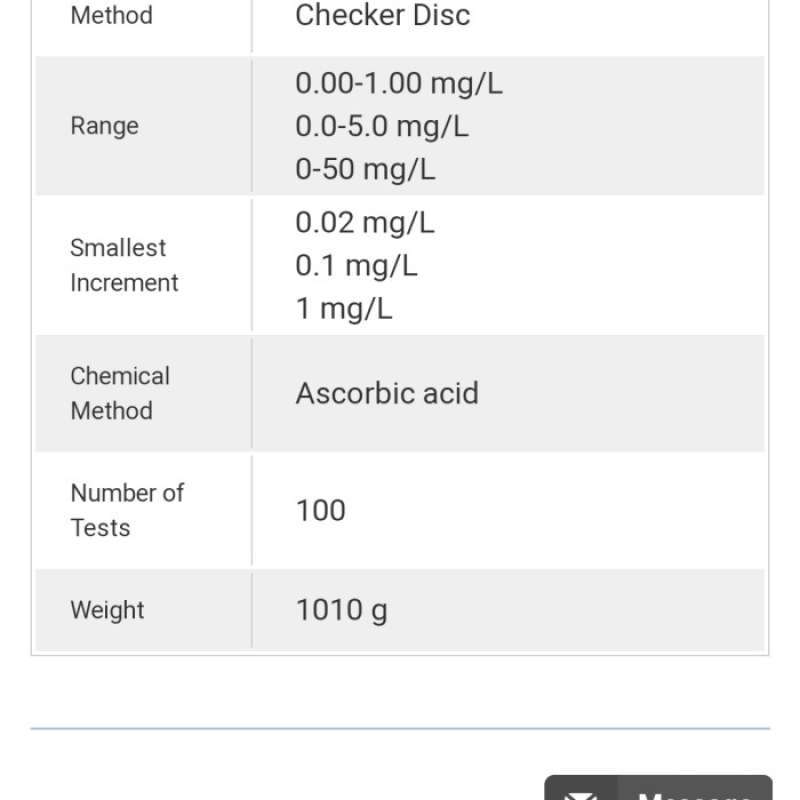The image size is (800, 800).
Task: Click the envelope icon on Message button
Action: point(579,796)
